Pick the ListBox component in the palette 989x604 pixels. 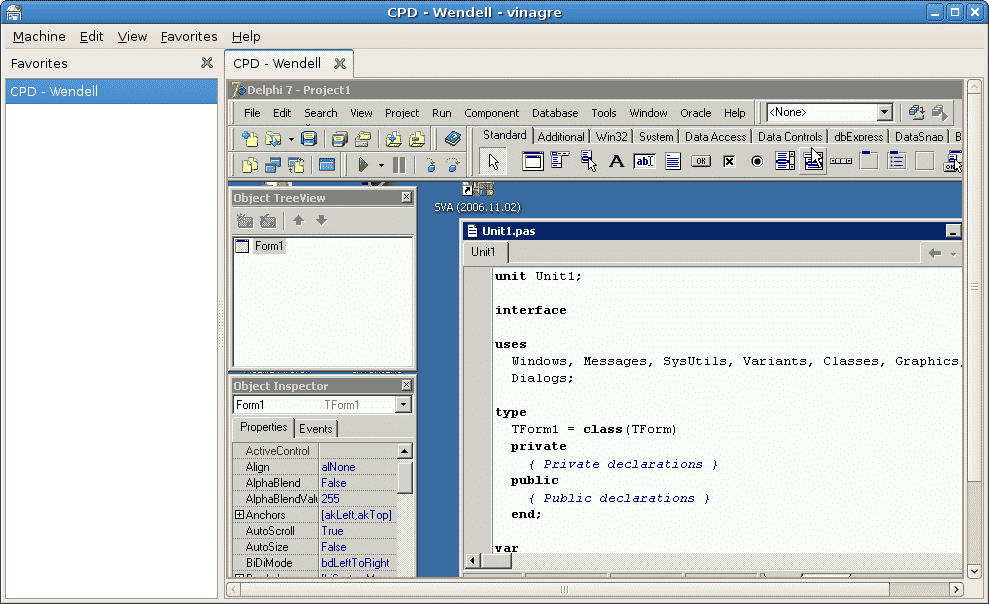pos(785,161)
